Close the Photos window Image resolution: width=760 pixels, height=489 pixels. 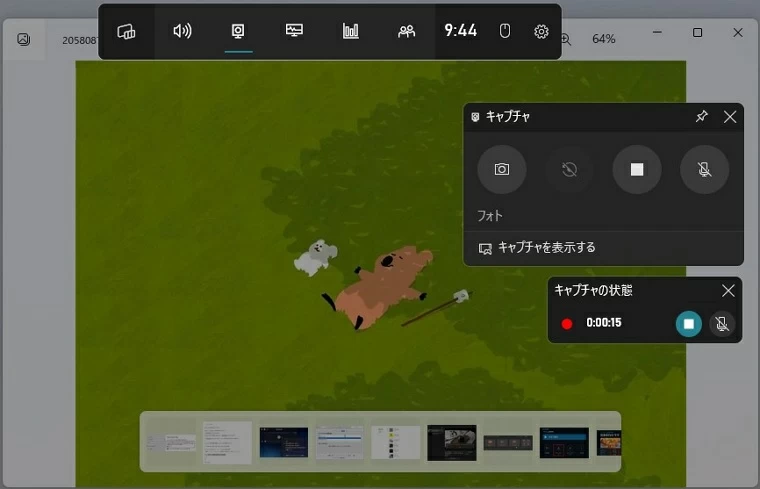pos(738,32)
